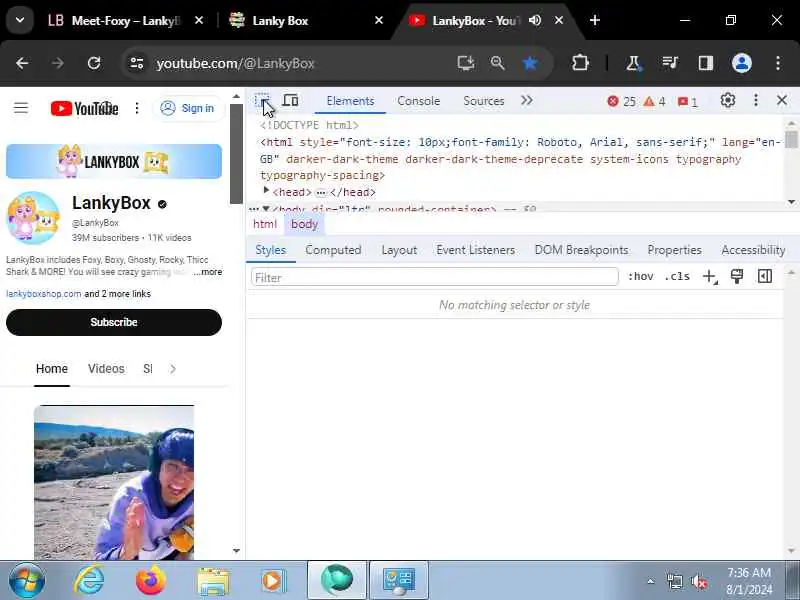800x600 pixels.
Task: Go back with browser back arrow
Action: [x=22, y=63]
